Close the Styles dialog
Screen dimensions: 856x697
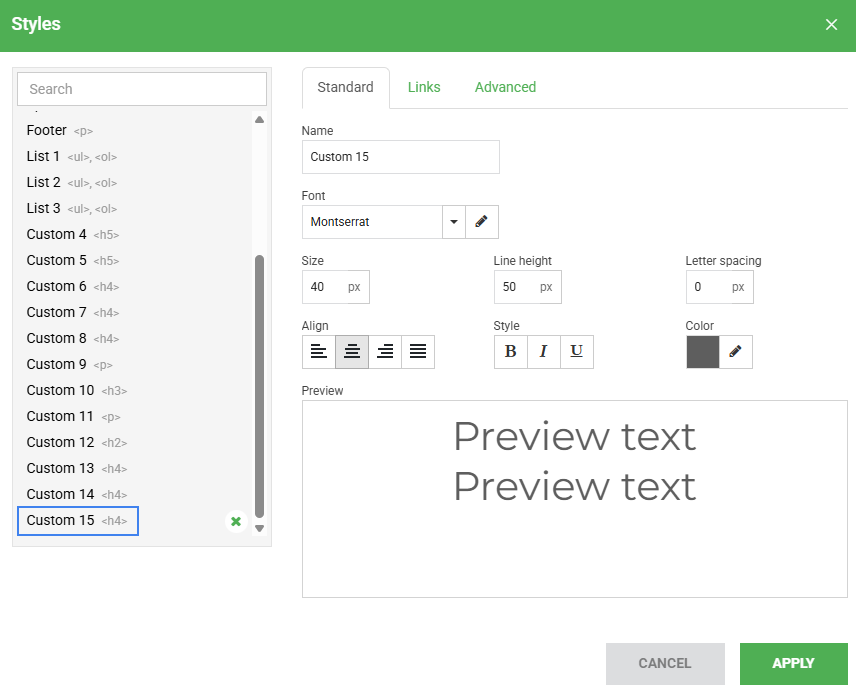(x=831, y=25)
